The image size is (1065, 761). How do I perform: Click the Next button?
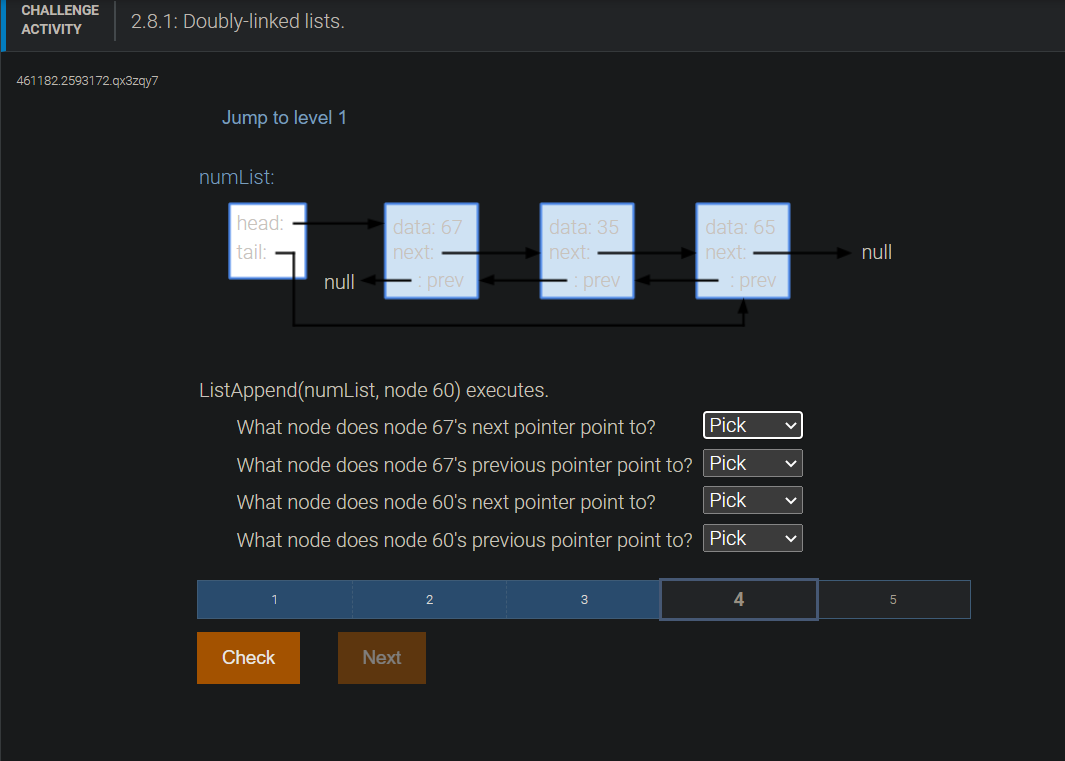click(381, 657)
